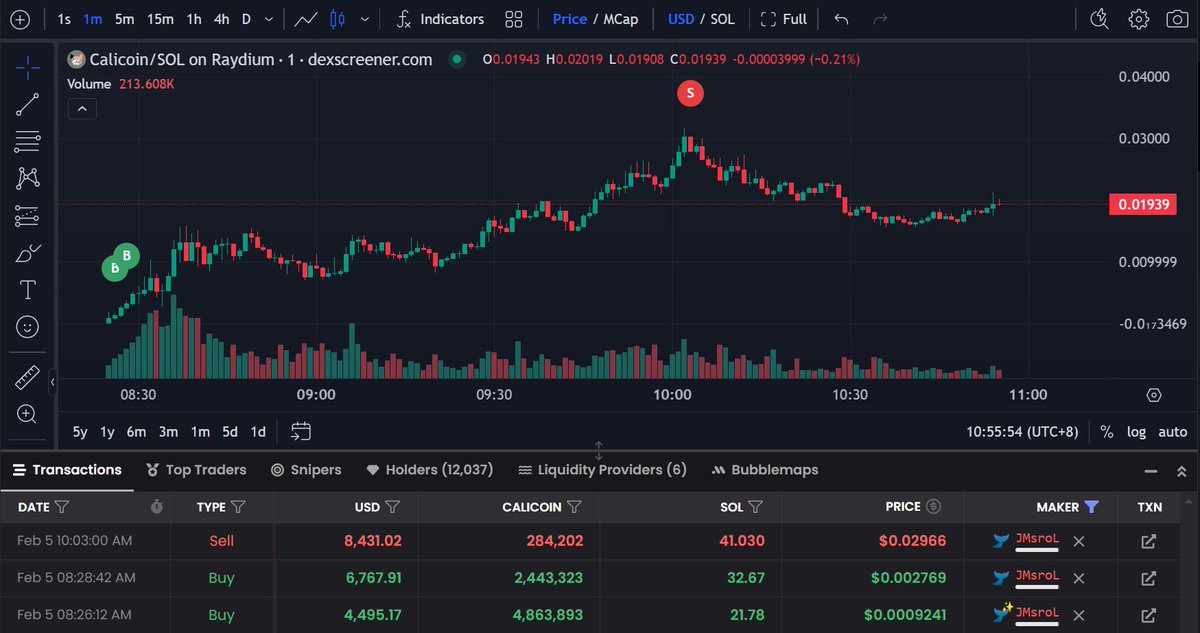1200x633 pixels.
Task: Open the Snipers tab
Action: [306, 470]
